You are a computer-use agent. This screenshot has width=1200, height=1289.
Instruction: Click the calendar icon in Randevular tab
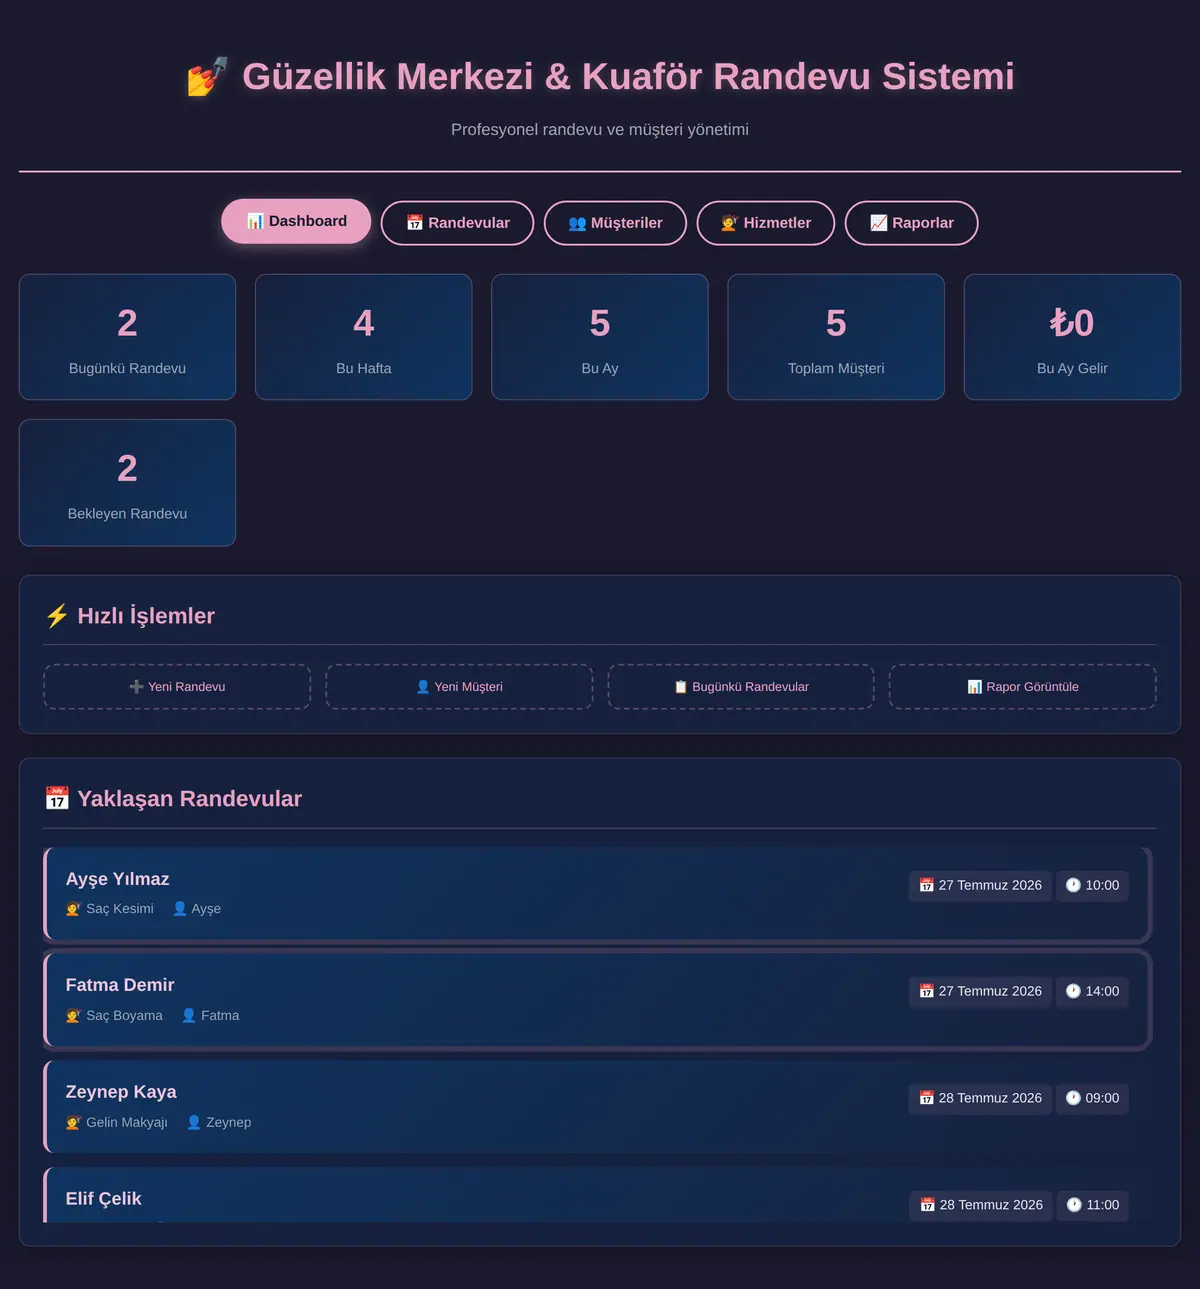tap(415, 223)
